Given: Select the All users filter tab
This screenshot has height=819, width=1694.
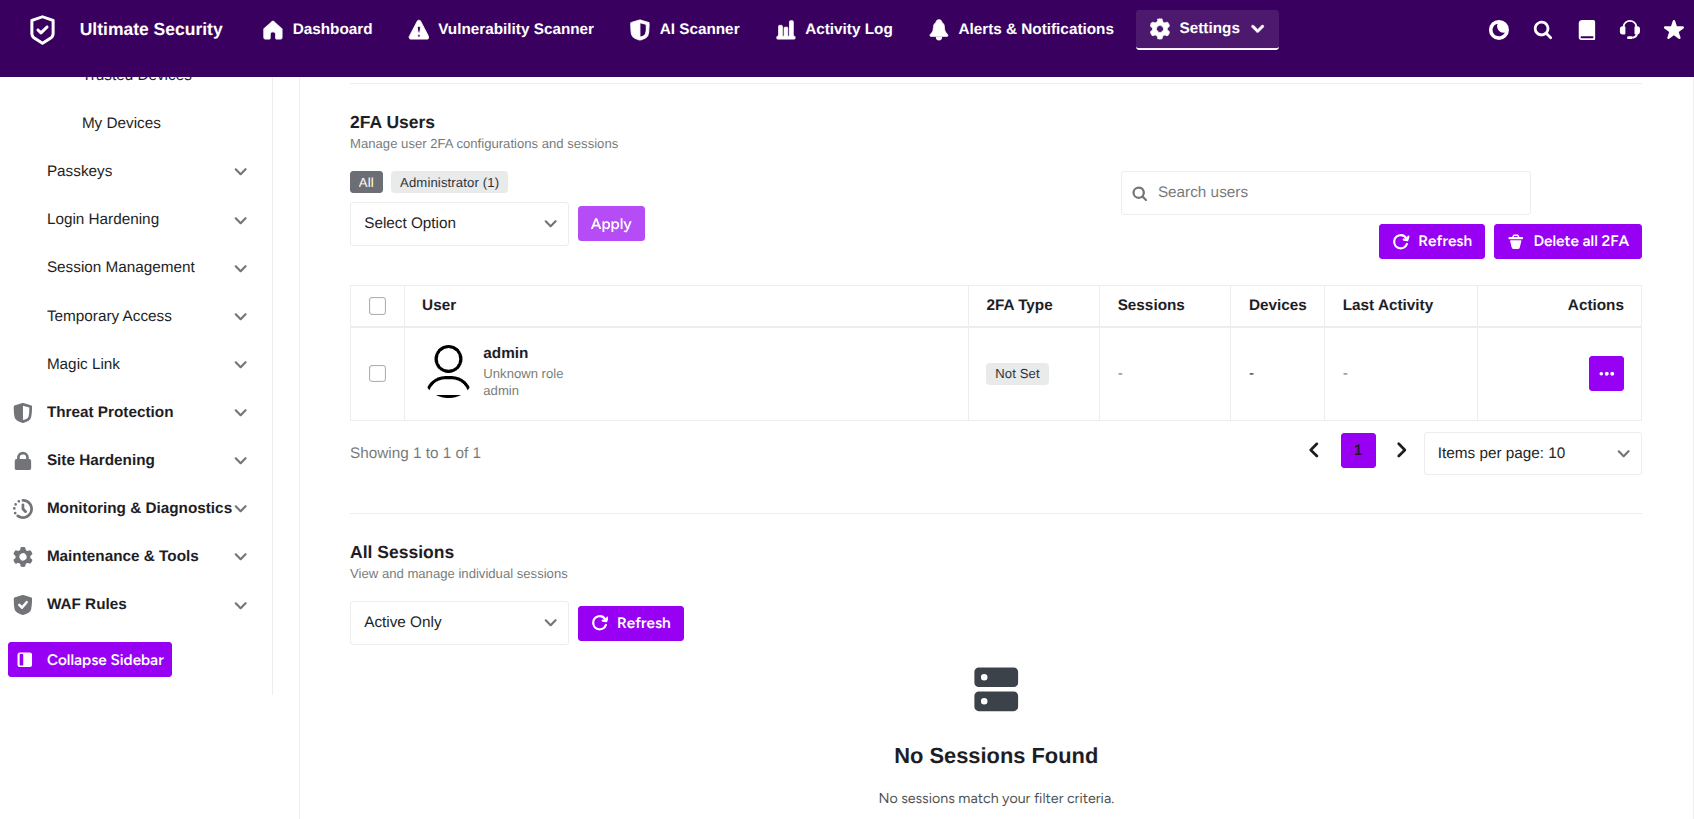Looking at the screenshot, I should [366, 182].
